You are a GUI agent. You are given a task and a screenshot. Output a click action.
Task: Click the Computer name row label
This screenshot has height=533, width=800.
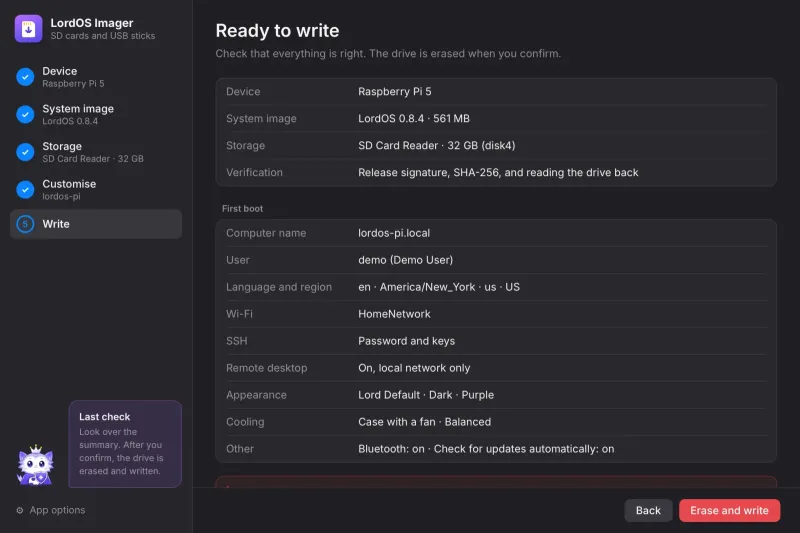tap(266, 233)
